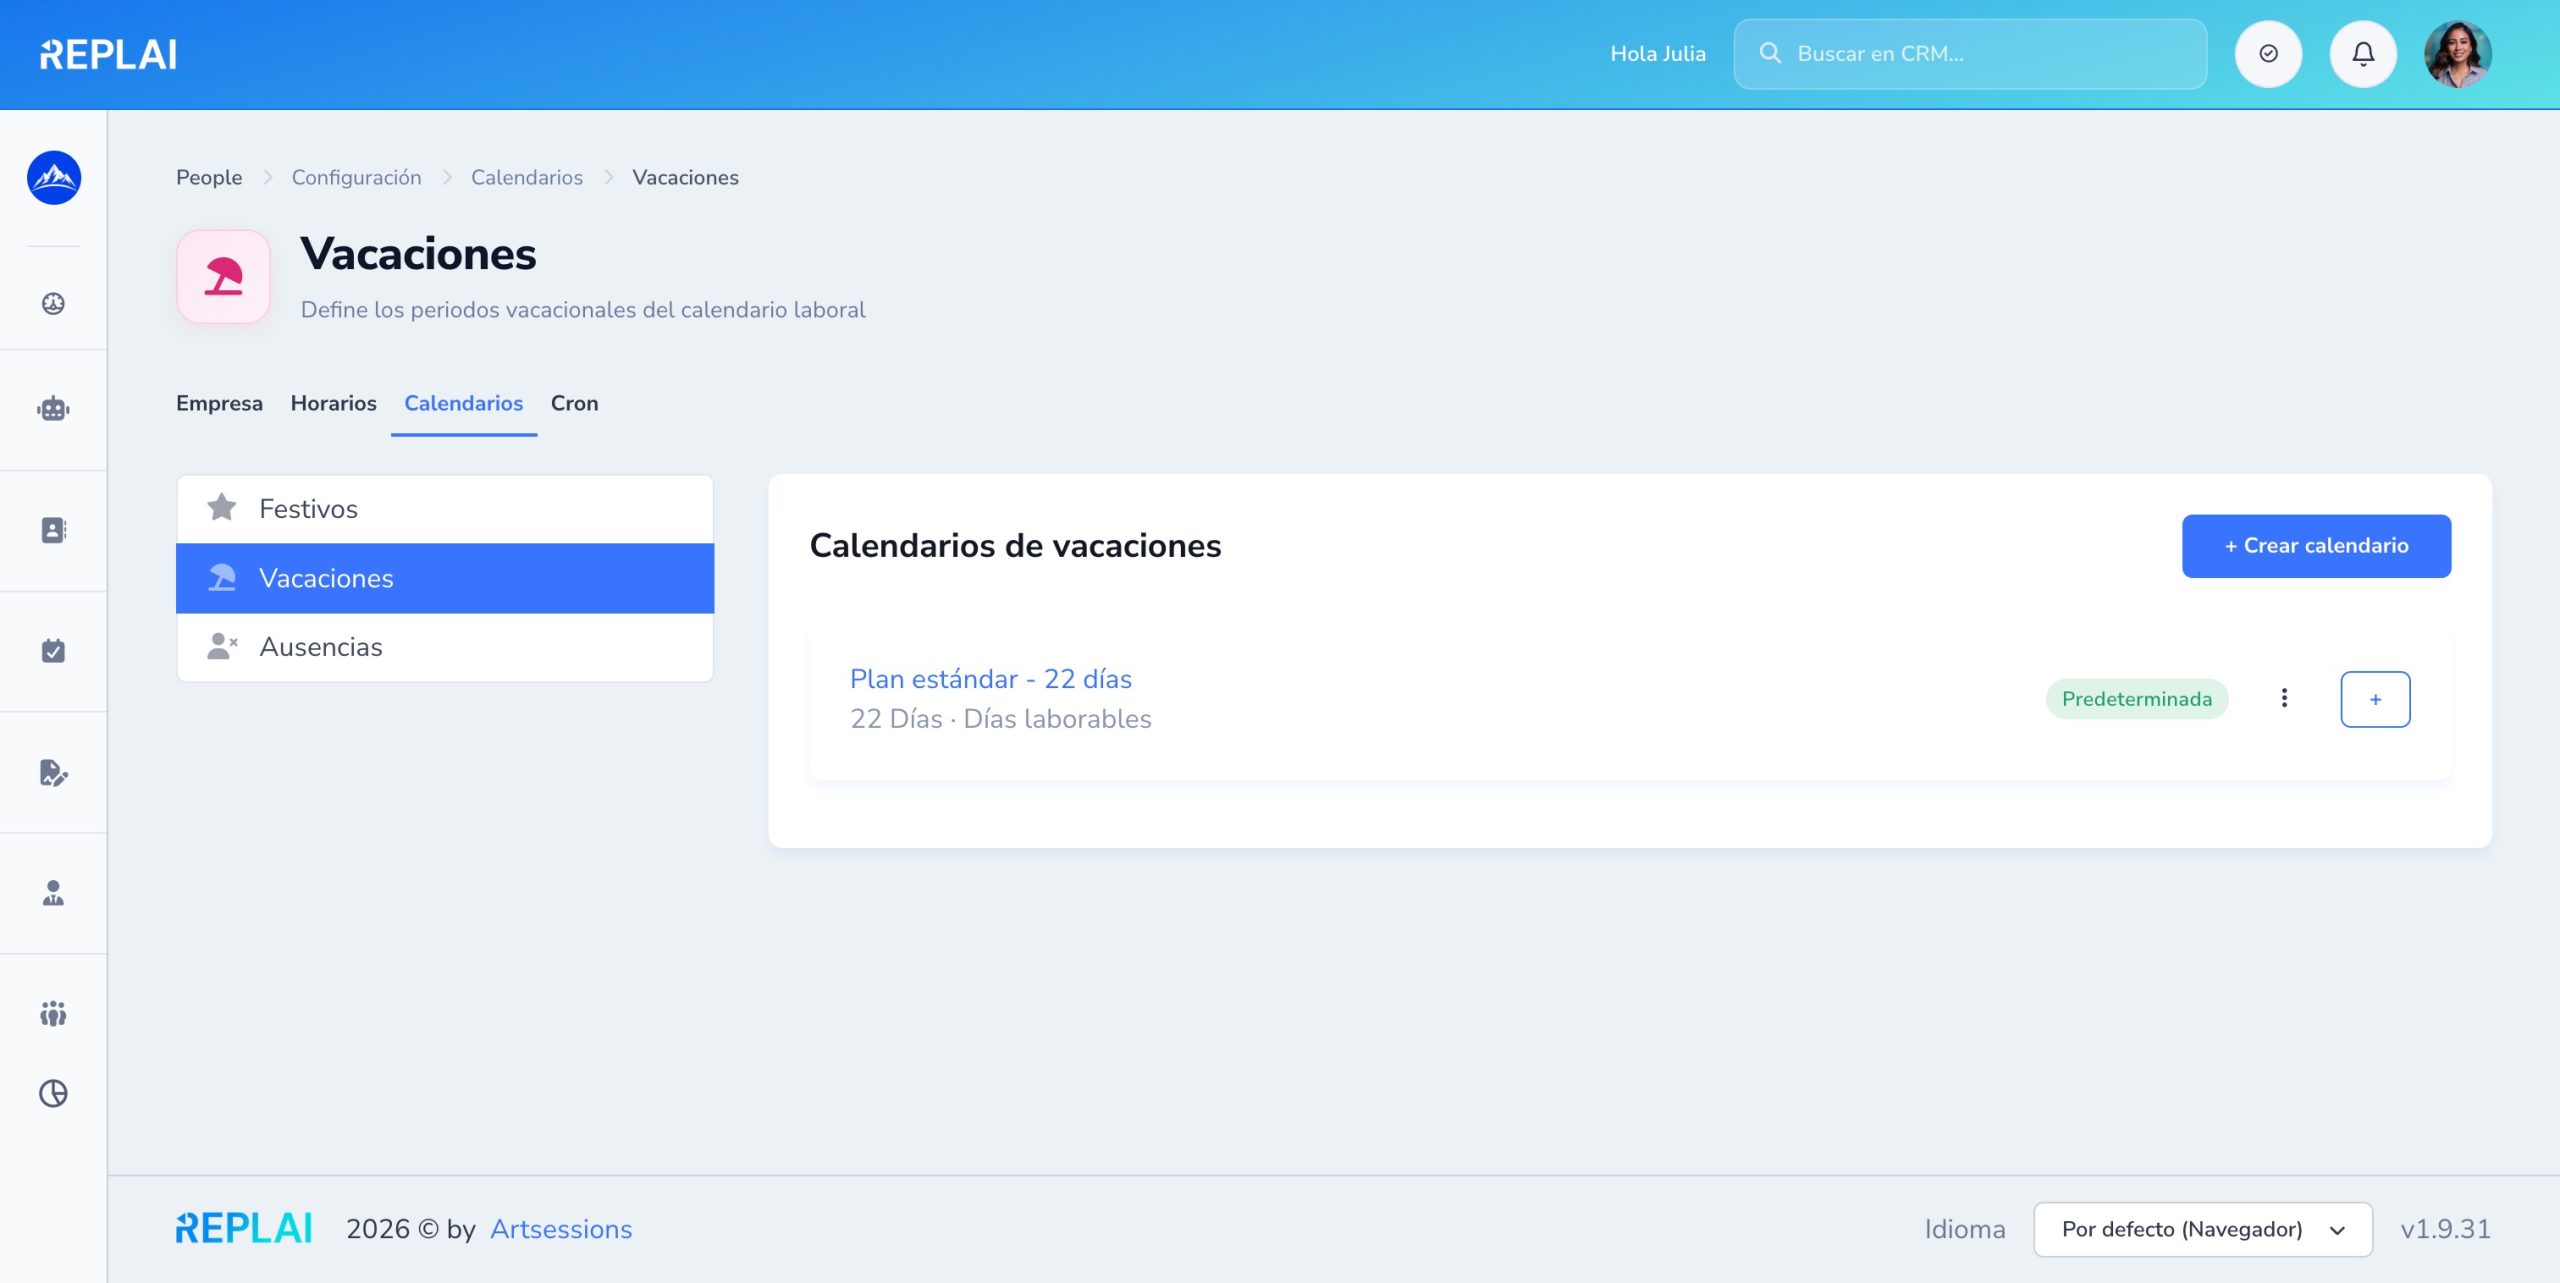Click the Ausencias user-x icon
The height and width of the screenshot is (1283, 2560).
[x=222, y=646]
